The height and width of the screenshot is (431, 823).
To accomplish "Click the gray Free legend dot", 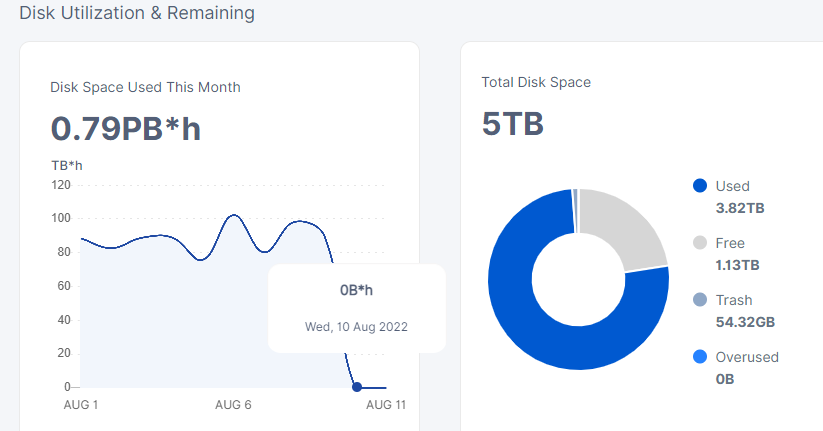I will click(700, 243).
